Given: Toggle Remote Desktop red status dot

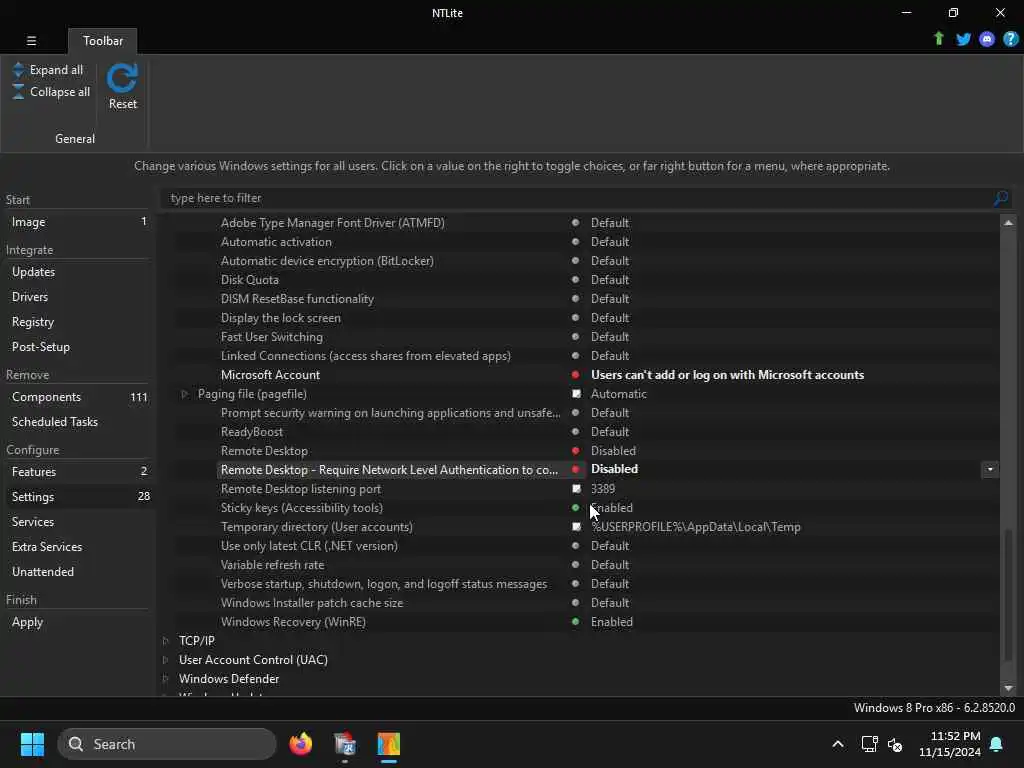Looking at the screenshot, I should (x=575, y=451).
